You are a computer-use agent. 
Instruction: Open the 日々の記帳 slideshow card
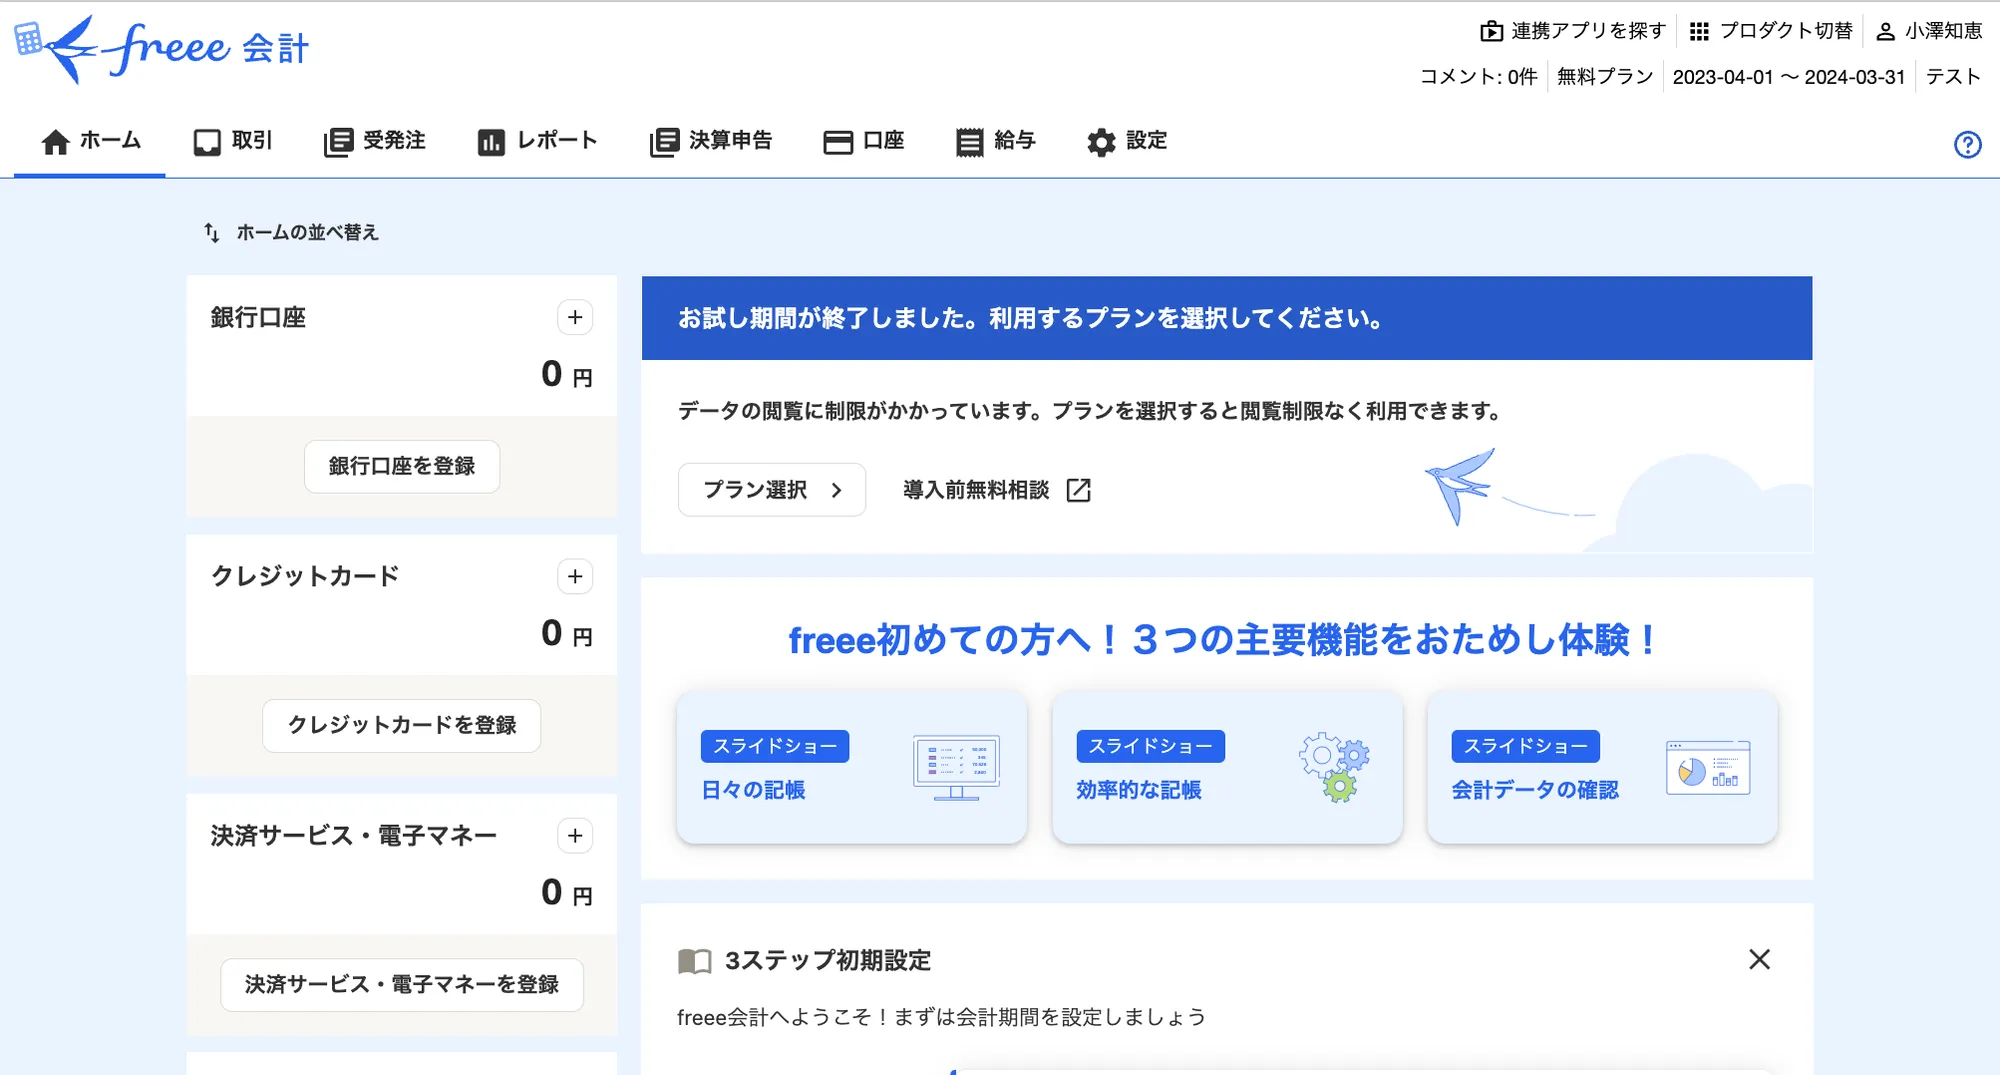(852, 767)
